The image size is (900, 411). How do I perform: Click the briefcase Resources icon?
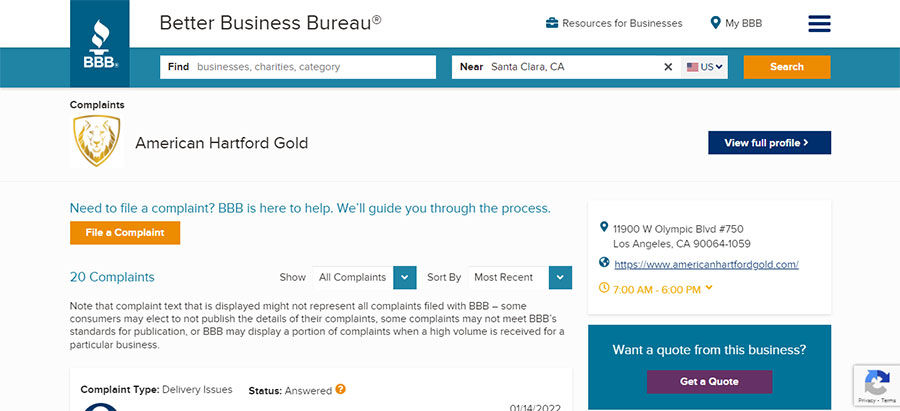552,24
